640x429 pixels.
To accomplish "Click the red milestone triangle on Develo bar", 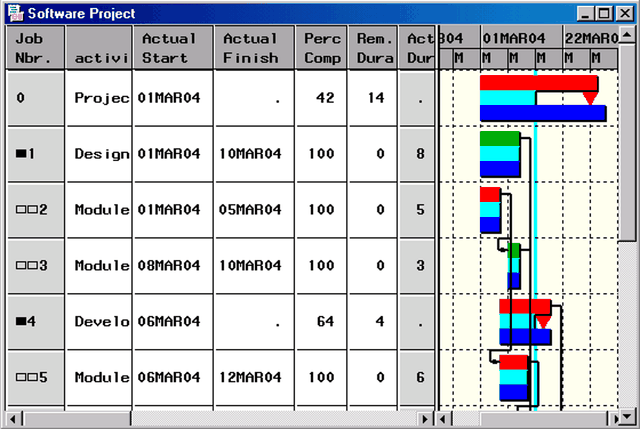I will pos(542,321).
